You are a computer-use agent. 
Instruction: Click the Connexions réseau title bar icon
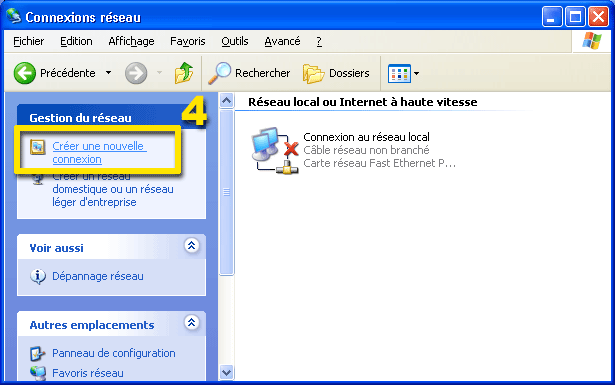[x=14, y=16]
